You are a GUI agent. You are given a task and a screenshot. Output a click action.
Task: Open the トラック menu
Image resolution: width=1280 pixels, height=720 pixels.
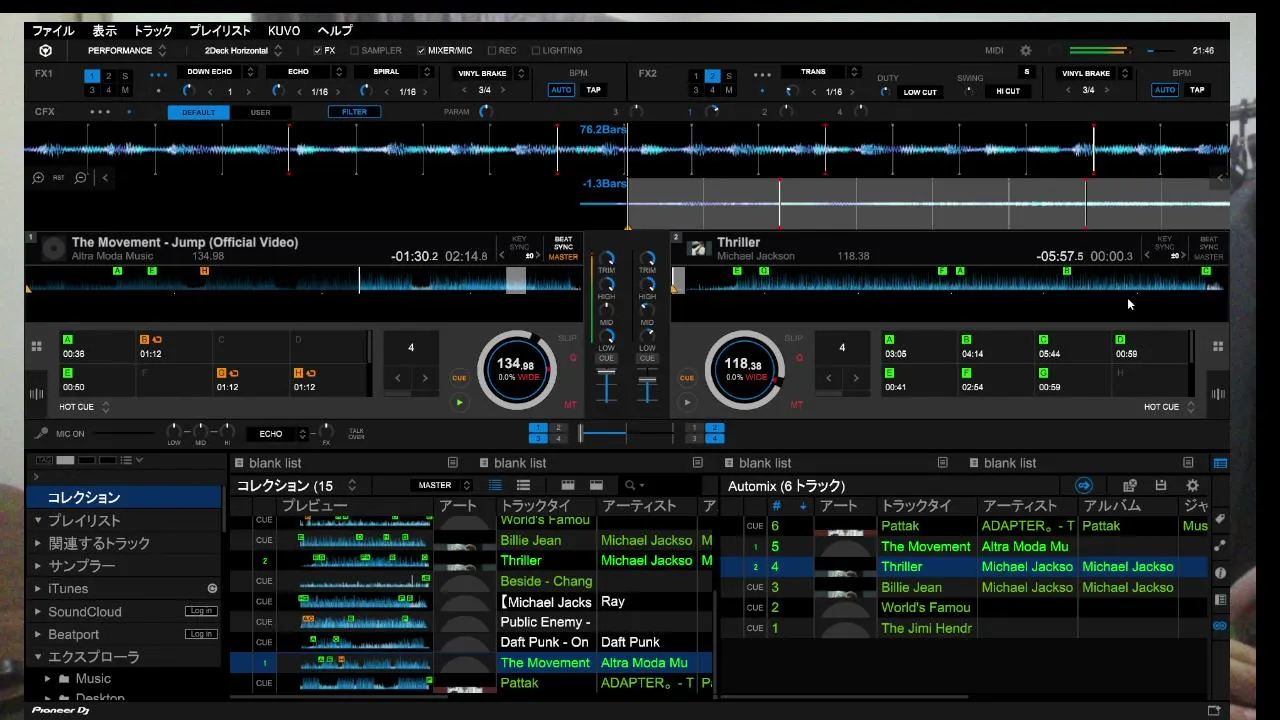tap(153, 31)
